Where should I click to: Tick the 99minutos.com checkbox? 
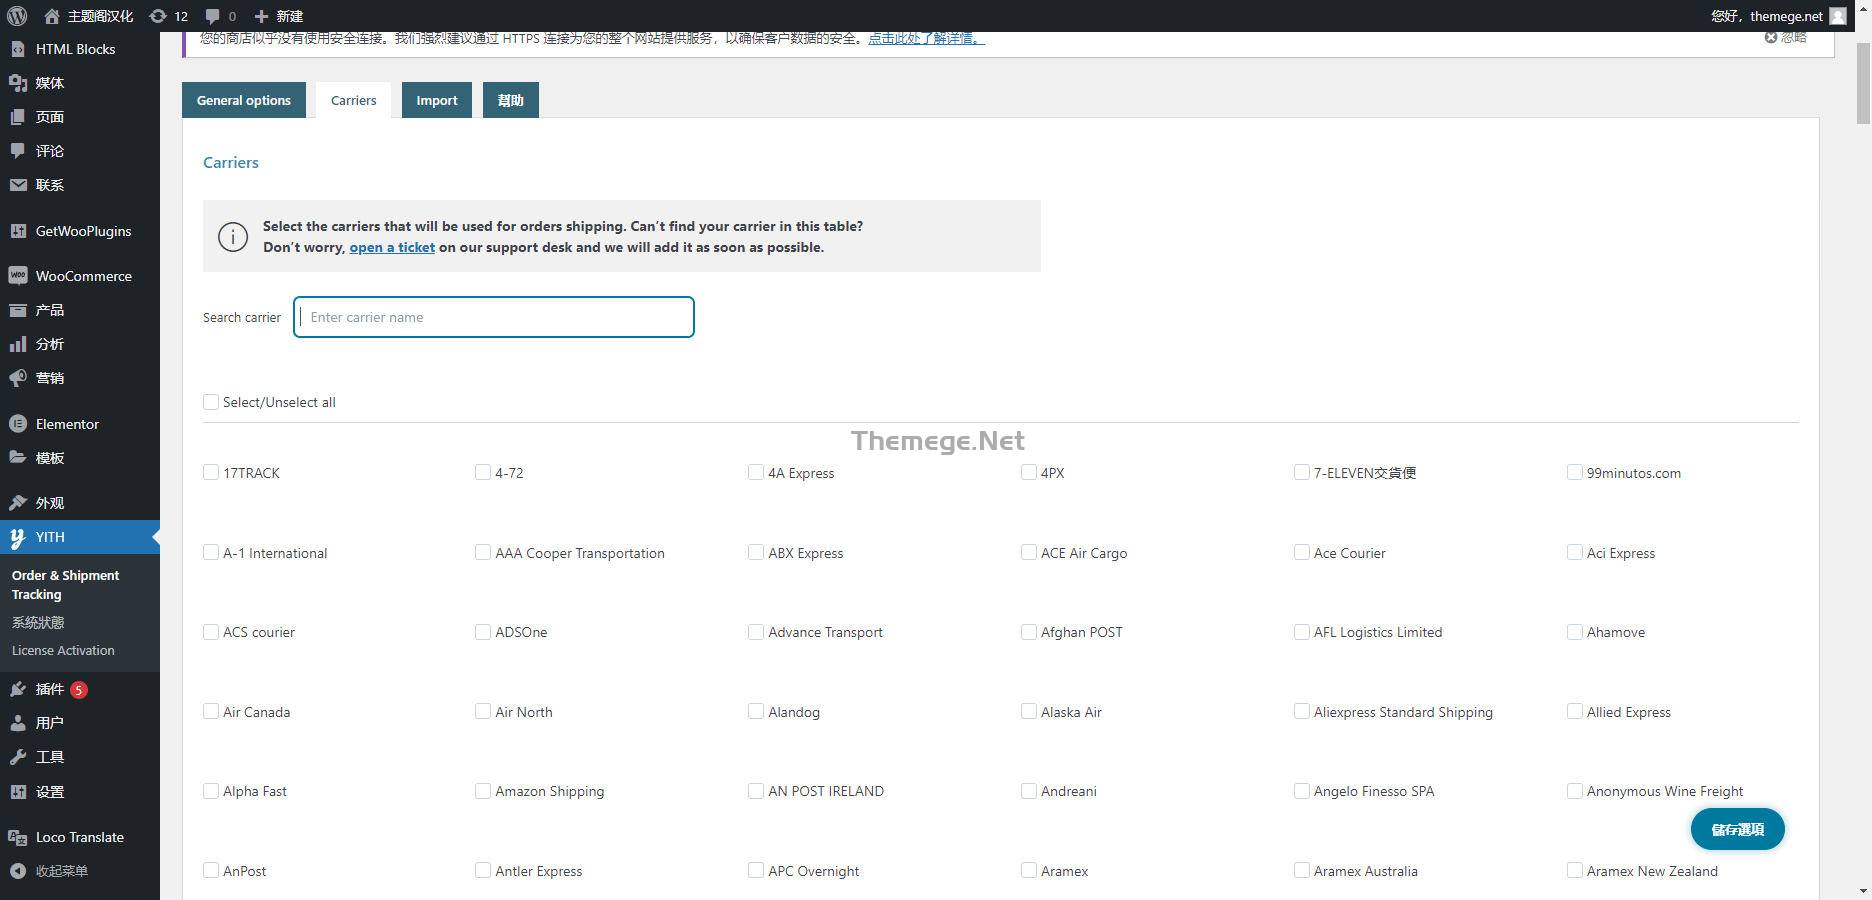tap(1575, 472)
